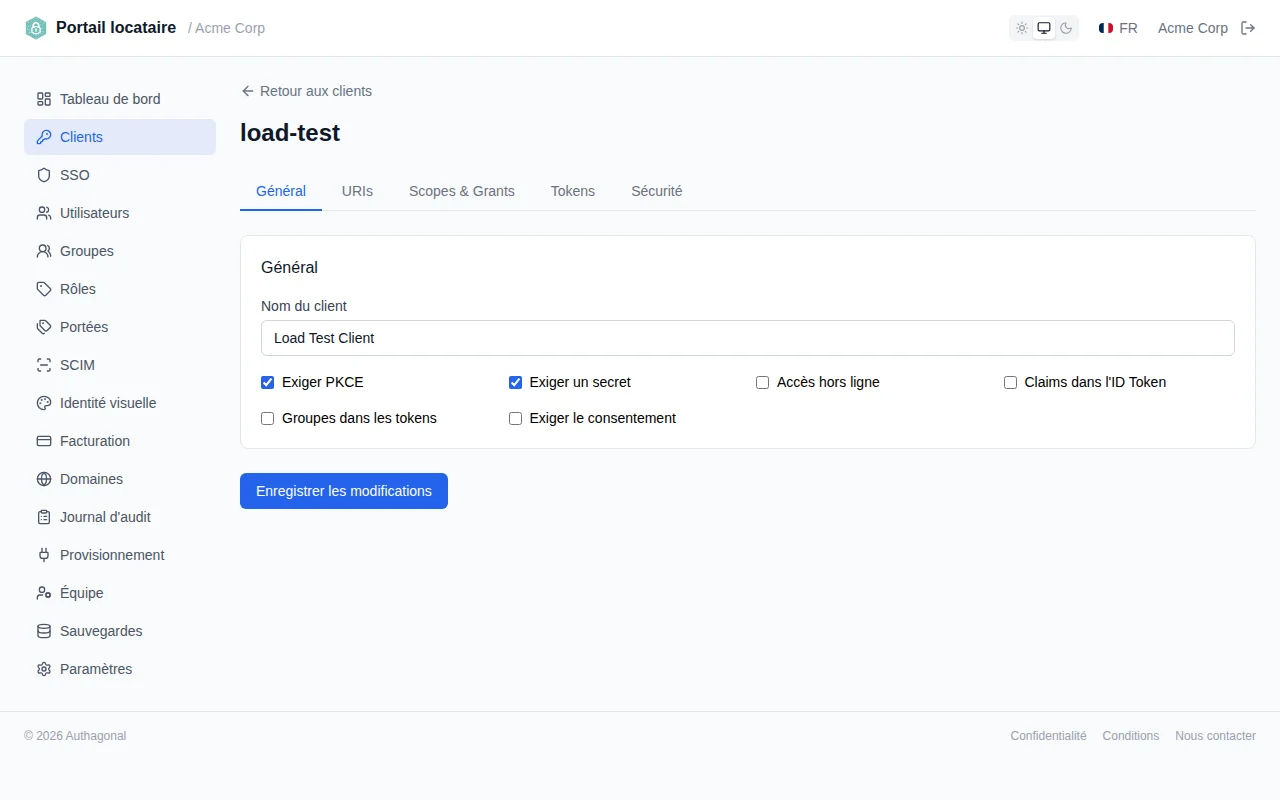Open Tableau de bord in sidebar

point(120,99)
